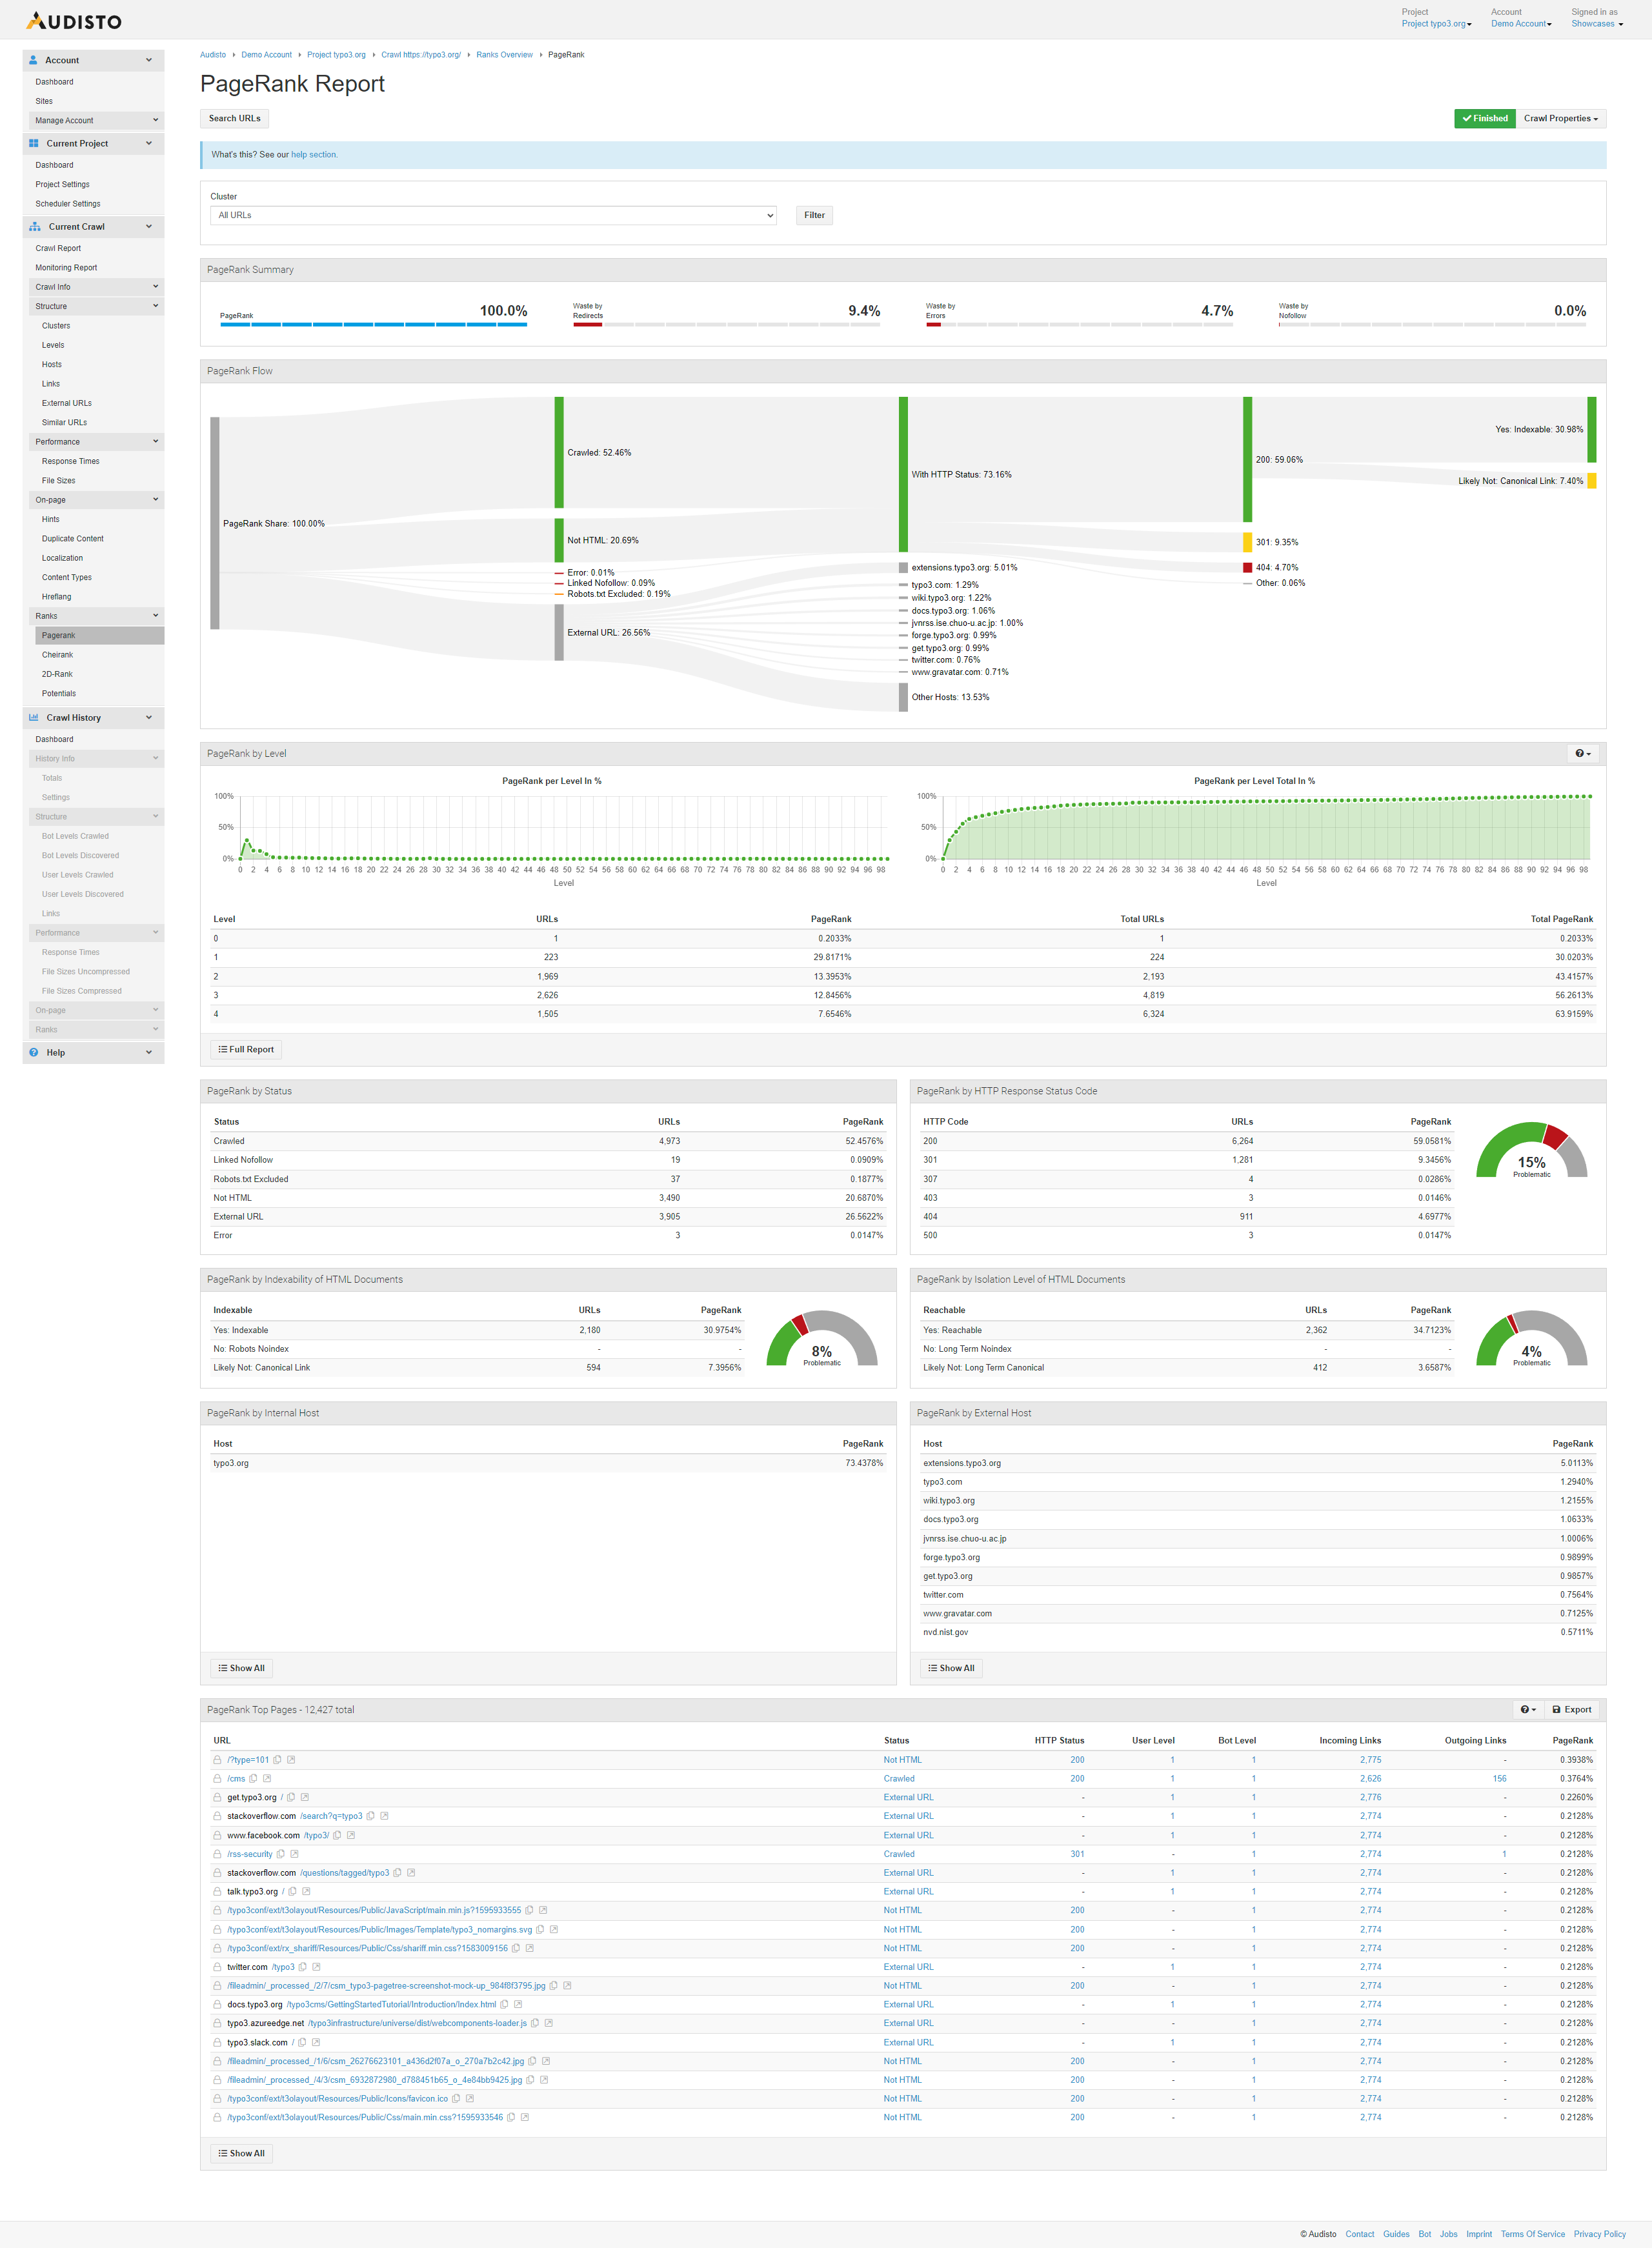Copy the /rss-security URL icon
The width and height of the screenshot is (1652, 2248).
pyautogui.click(x=280, y=1854)
